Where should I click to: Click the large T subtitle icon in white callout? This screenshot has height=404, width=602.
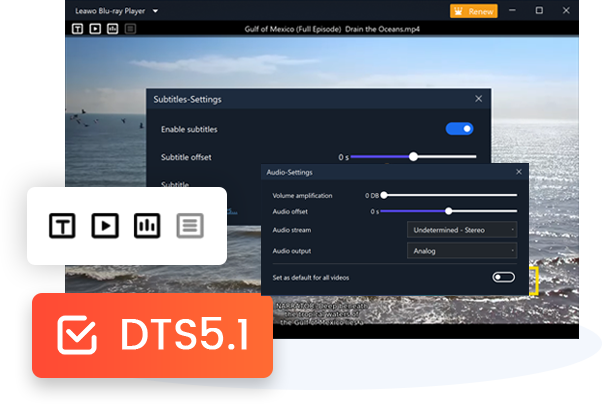coord(63,226)
